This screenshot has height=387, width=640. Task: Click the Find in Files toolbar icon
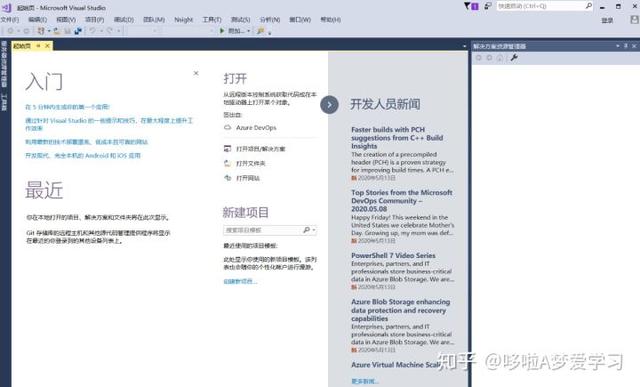tap(260, 31)
